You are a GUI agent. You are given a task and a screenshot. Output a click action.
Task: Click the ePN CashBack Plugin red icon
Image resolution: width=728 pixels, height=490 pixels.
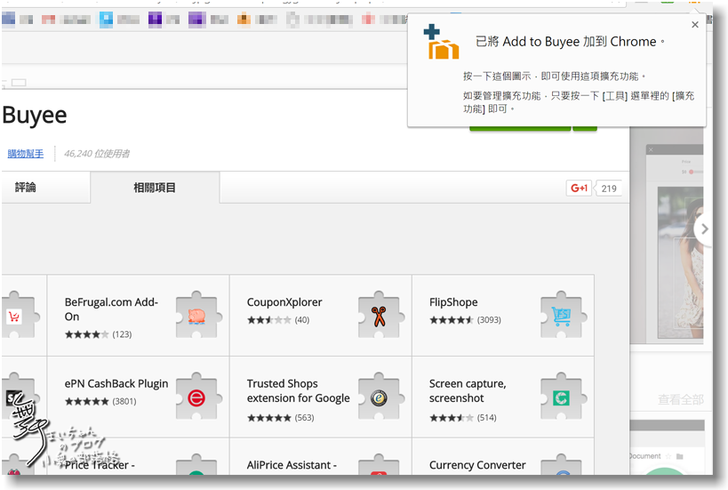(196, 397)
